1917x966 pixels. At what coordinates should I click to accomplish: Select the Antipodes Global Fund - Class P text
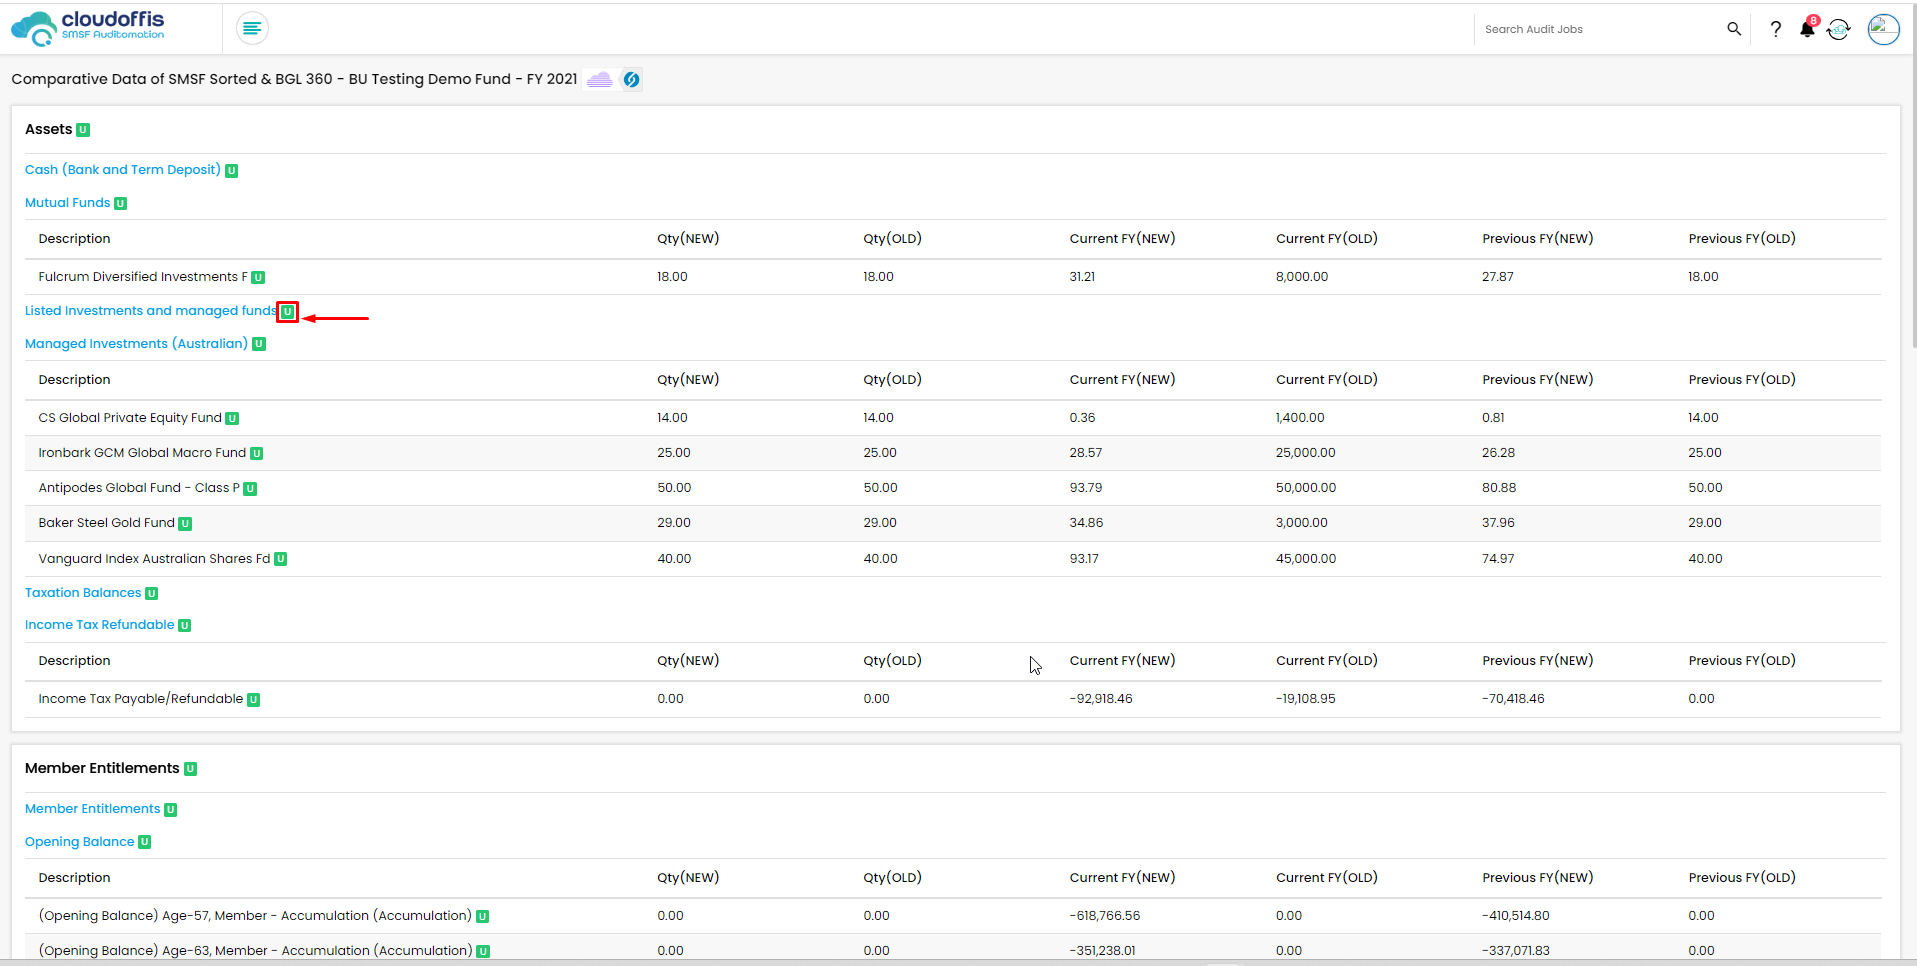139,488
